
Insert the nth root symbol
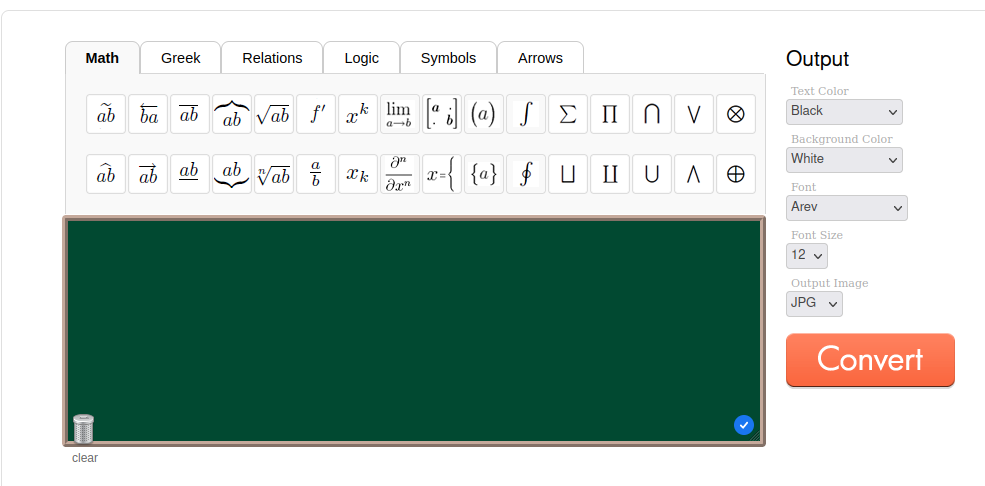274,174
